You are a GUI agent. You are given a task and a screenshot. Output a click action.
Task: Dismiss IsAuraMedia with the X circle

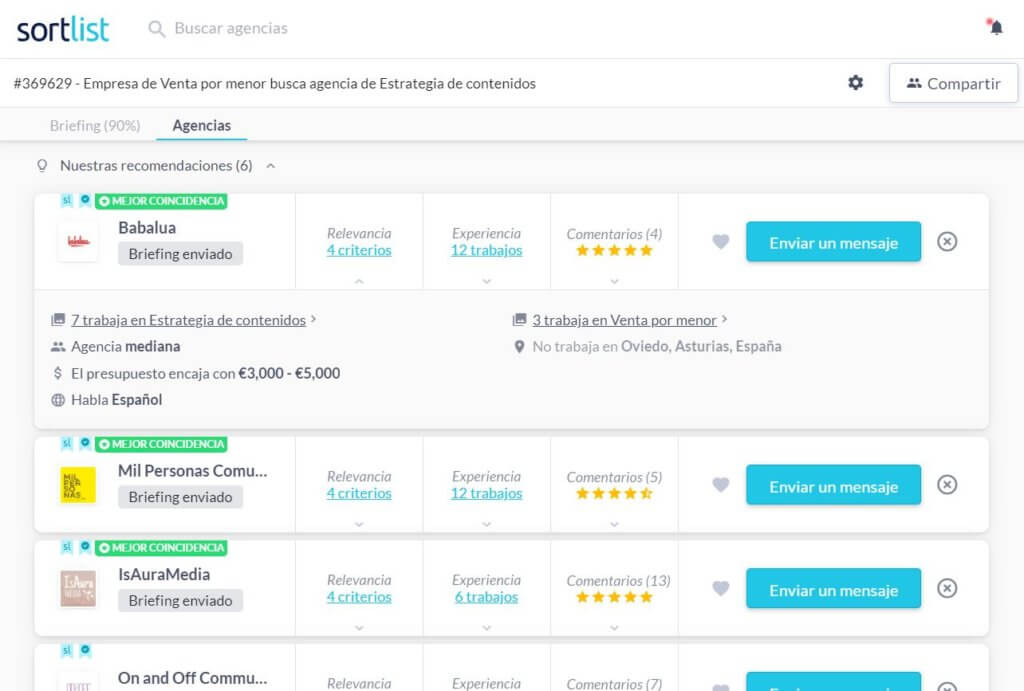pyautogui.click(x=947, y=588)
